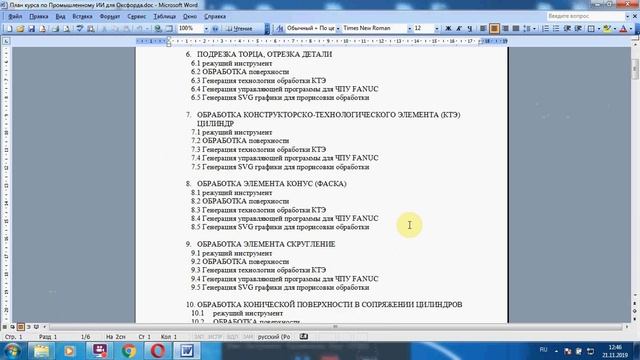Open the Вид menu
This screenshot has height=360, width=640.
(x=60, y=17)
